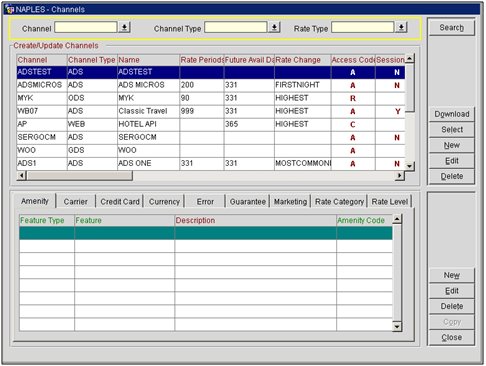Click the 365 future avail days cell
486x366 pixels.
(249, 124)
